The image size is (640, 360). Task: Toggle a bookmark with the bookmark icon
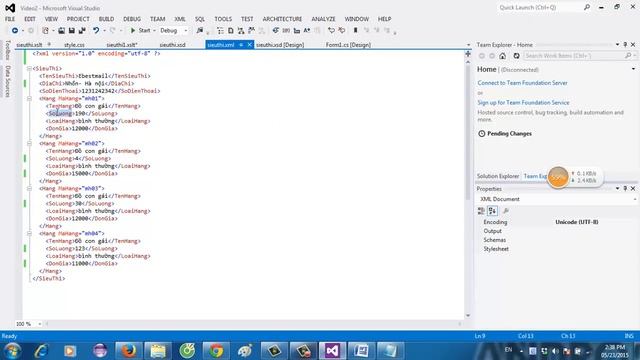356,31
